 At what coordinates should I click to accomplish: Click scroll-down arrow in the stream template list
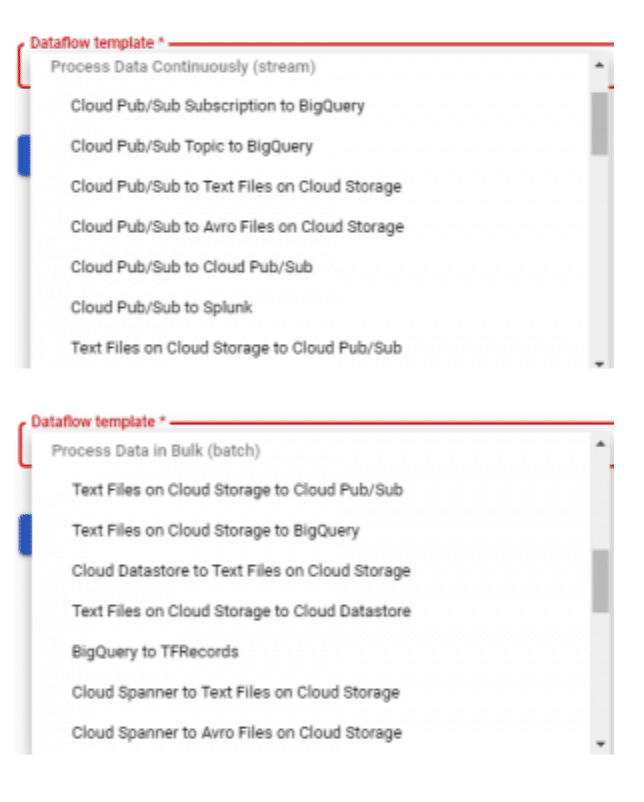tap(600, 364)
